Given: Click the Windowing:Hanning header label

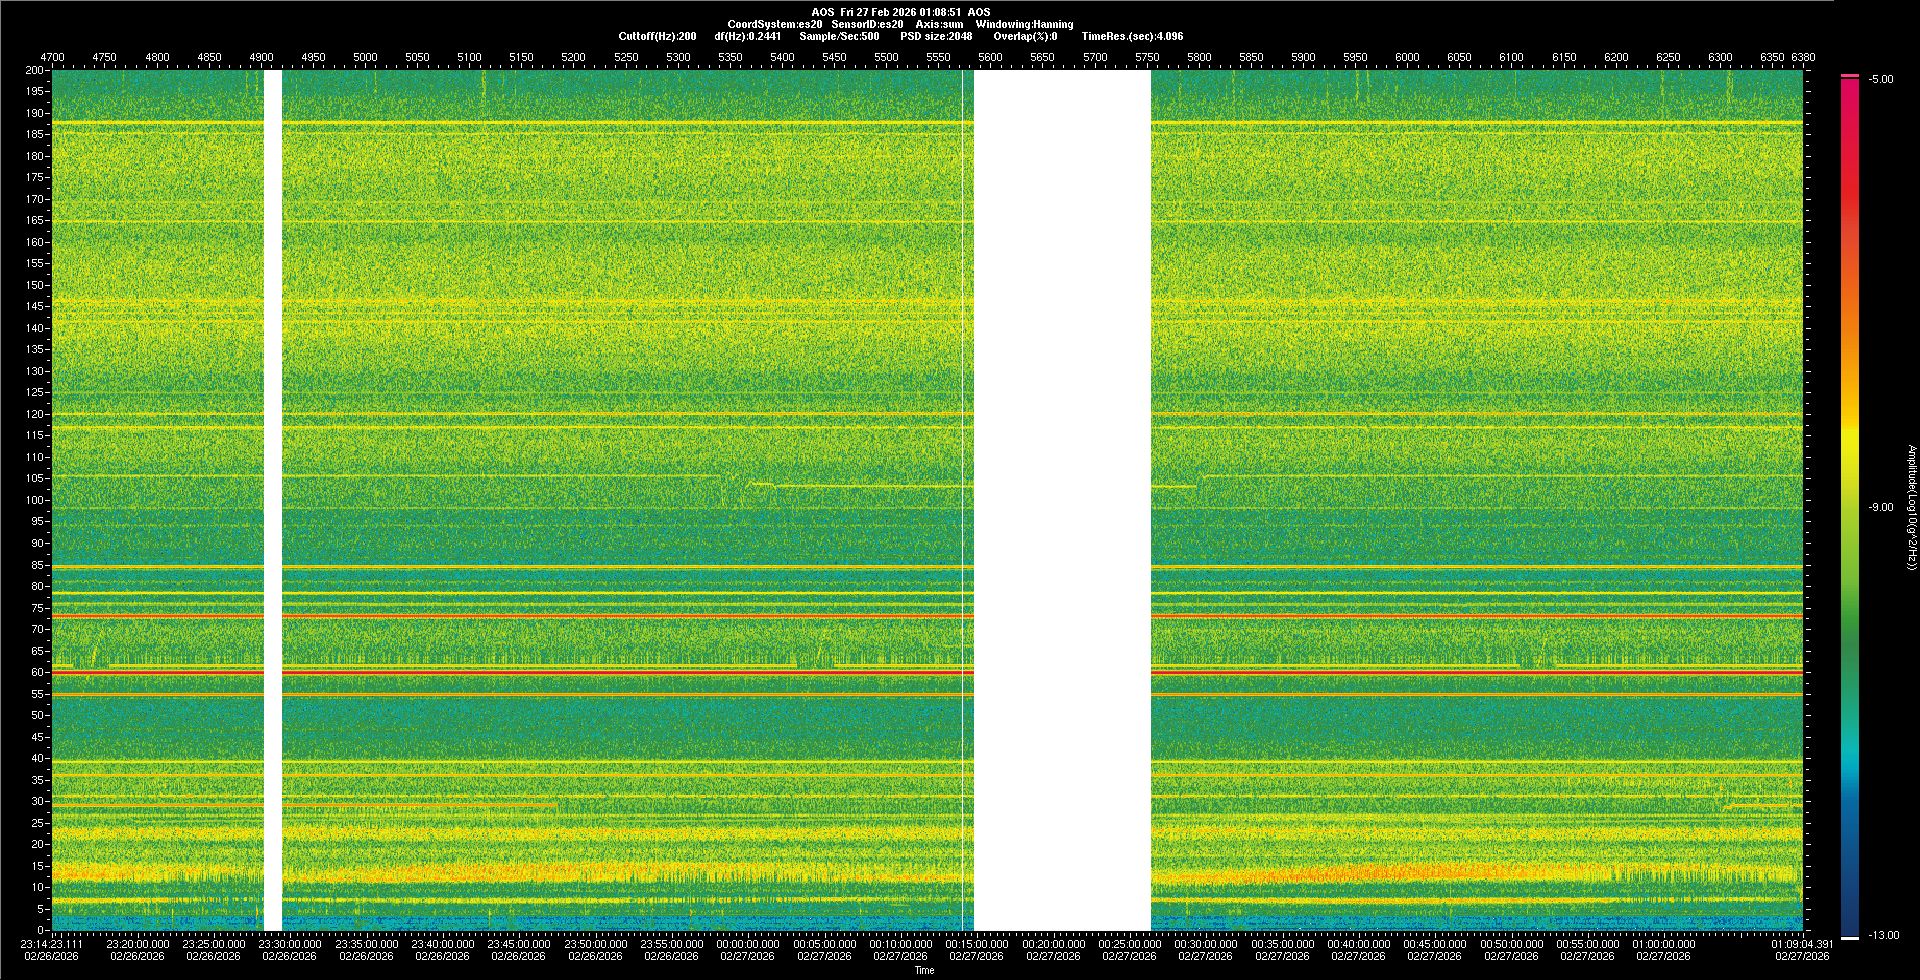Looking at the screenshot, I should coord(1024,24).
